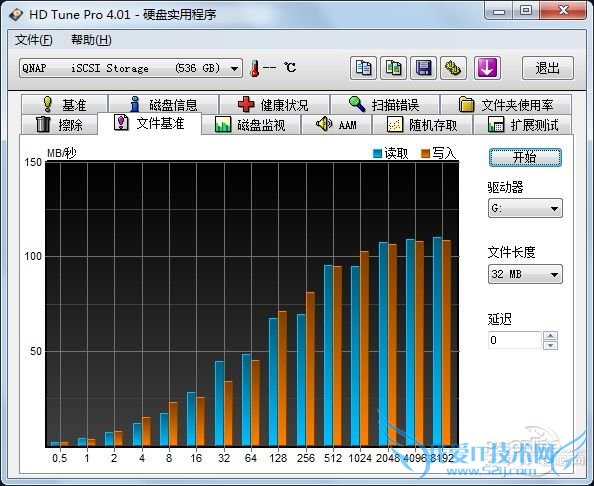This screenshot has height=486, width=594.
Task: Click the 开始 start button
Action: 525,157
